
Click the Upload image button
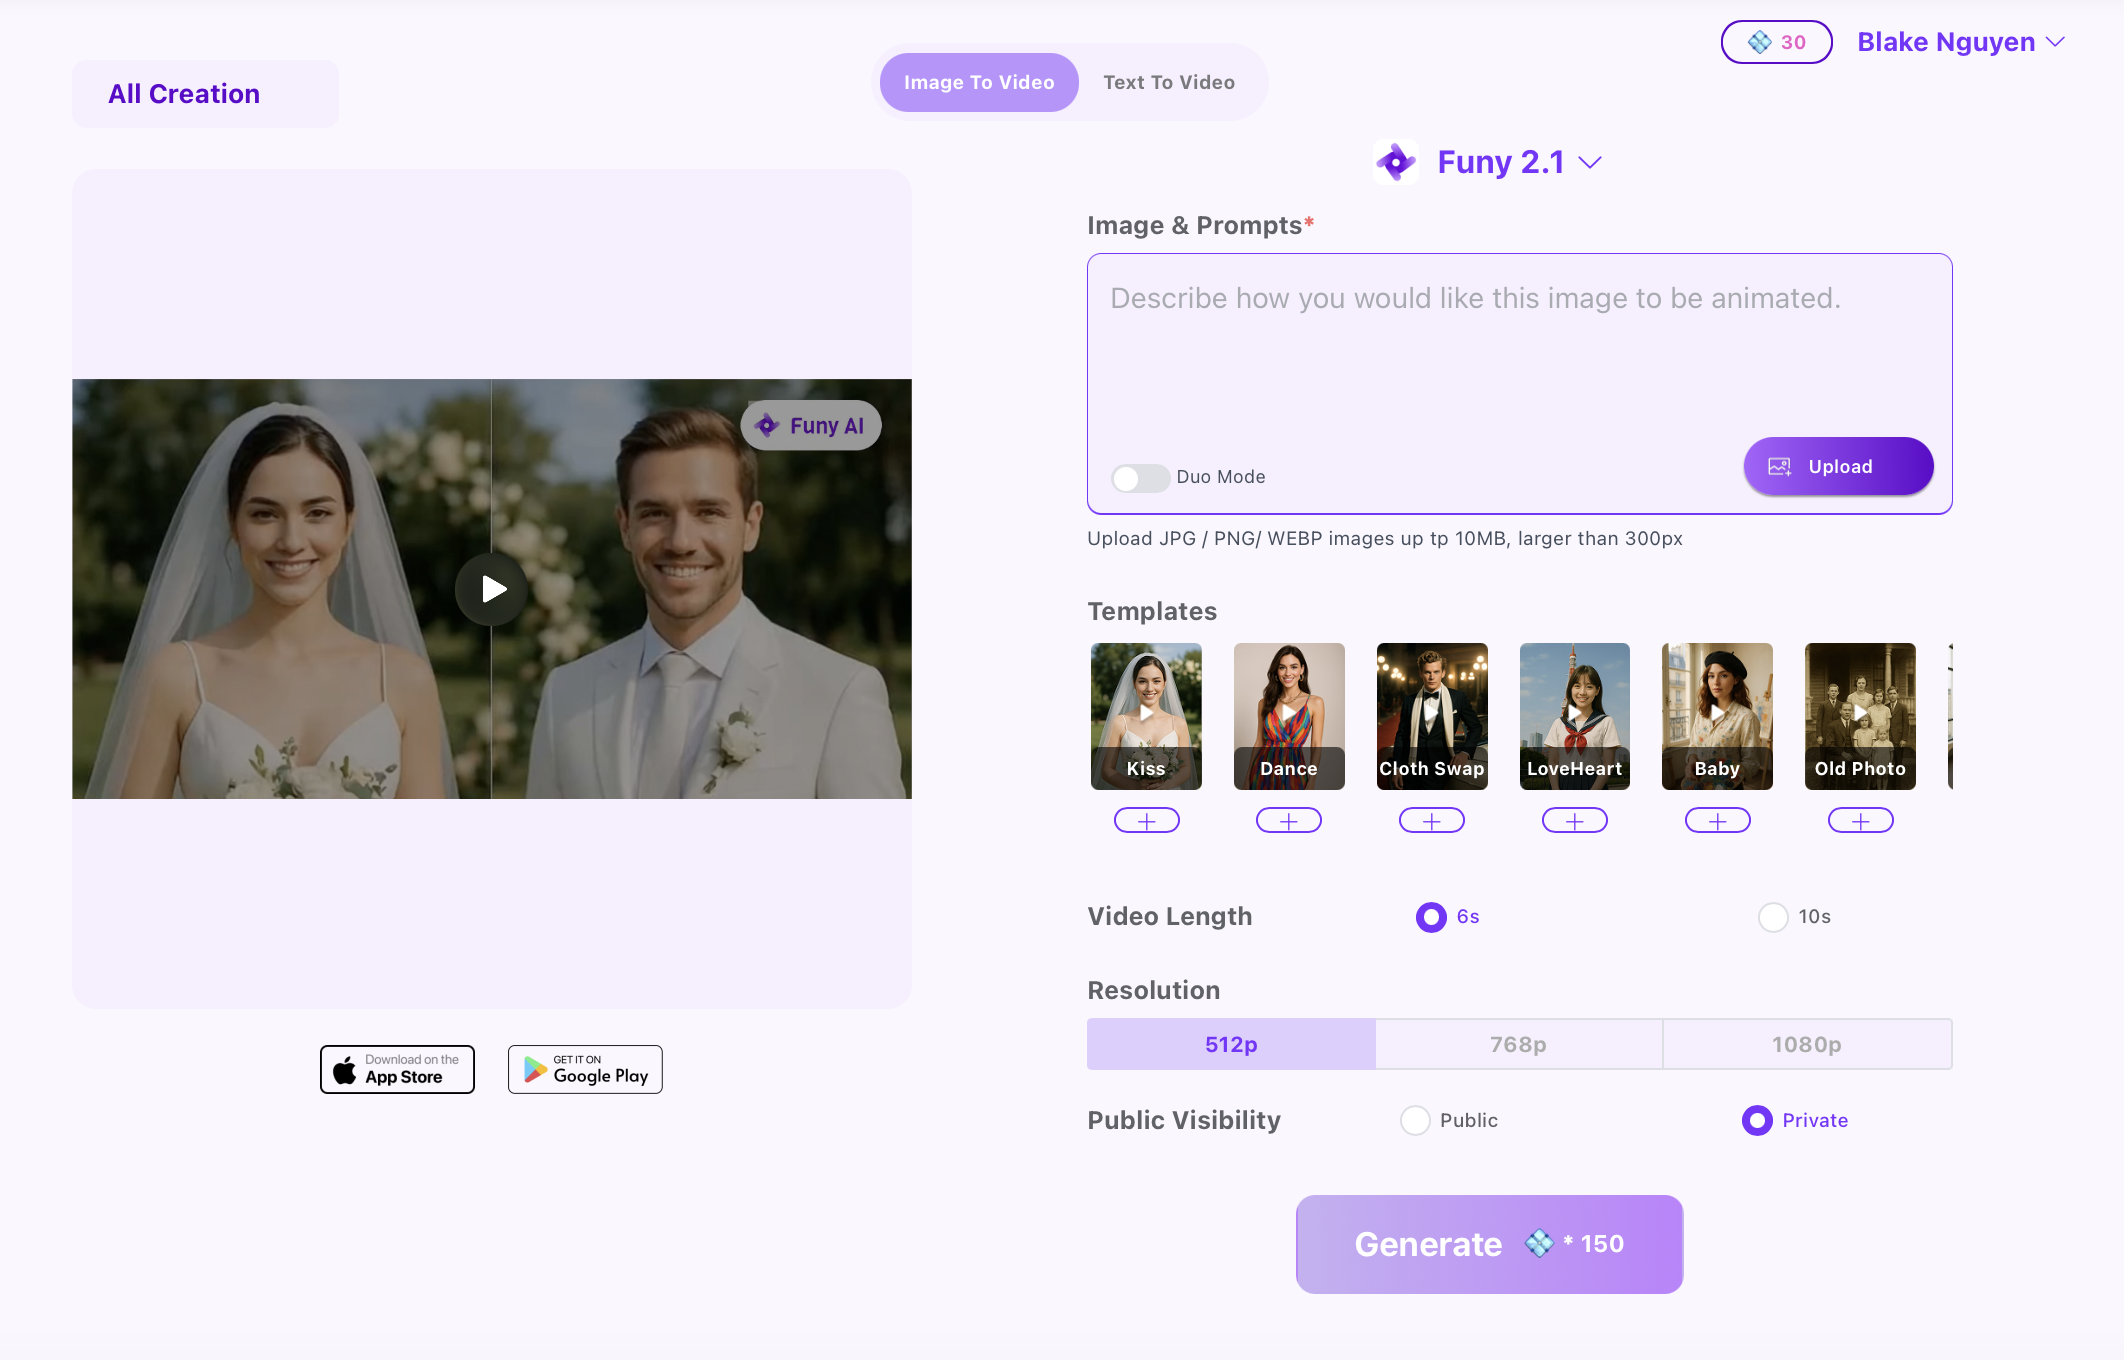tap(1838, 466)
